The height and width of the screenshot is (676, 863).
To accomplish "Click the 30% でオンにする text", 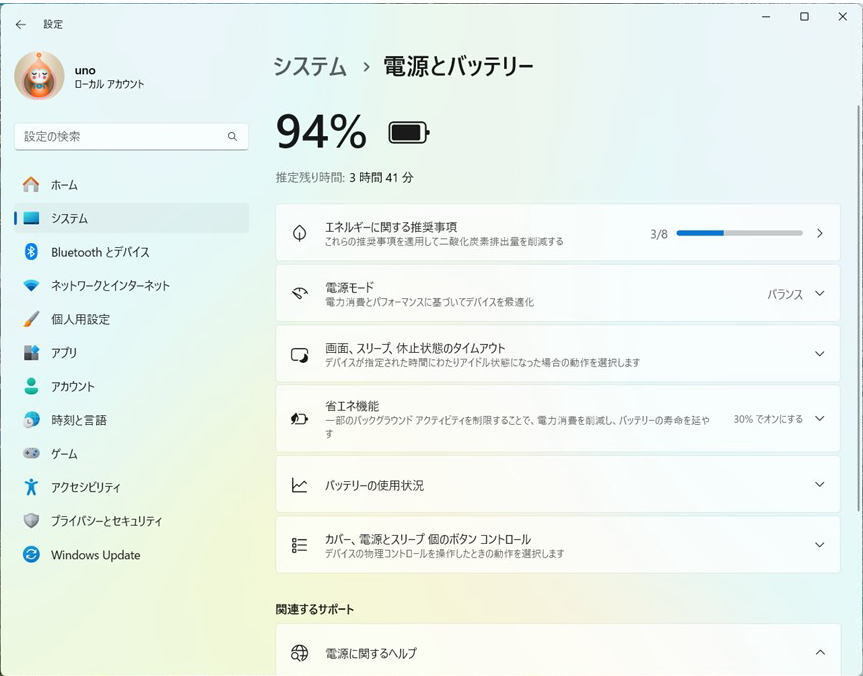I will pos(768,419).
